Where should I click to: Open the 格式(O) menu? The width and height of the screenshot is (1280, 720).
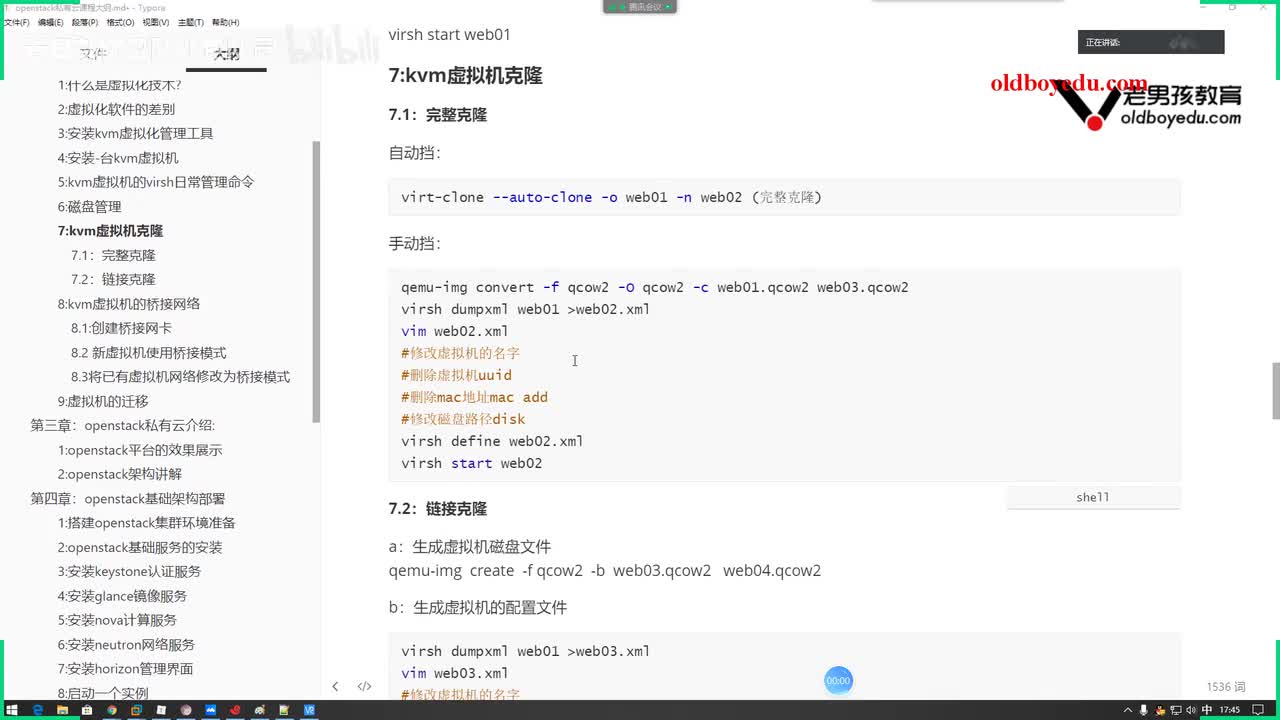120,22
